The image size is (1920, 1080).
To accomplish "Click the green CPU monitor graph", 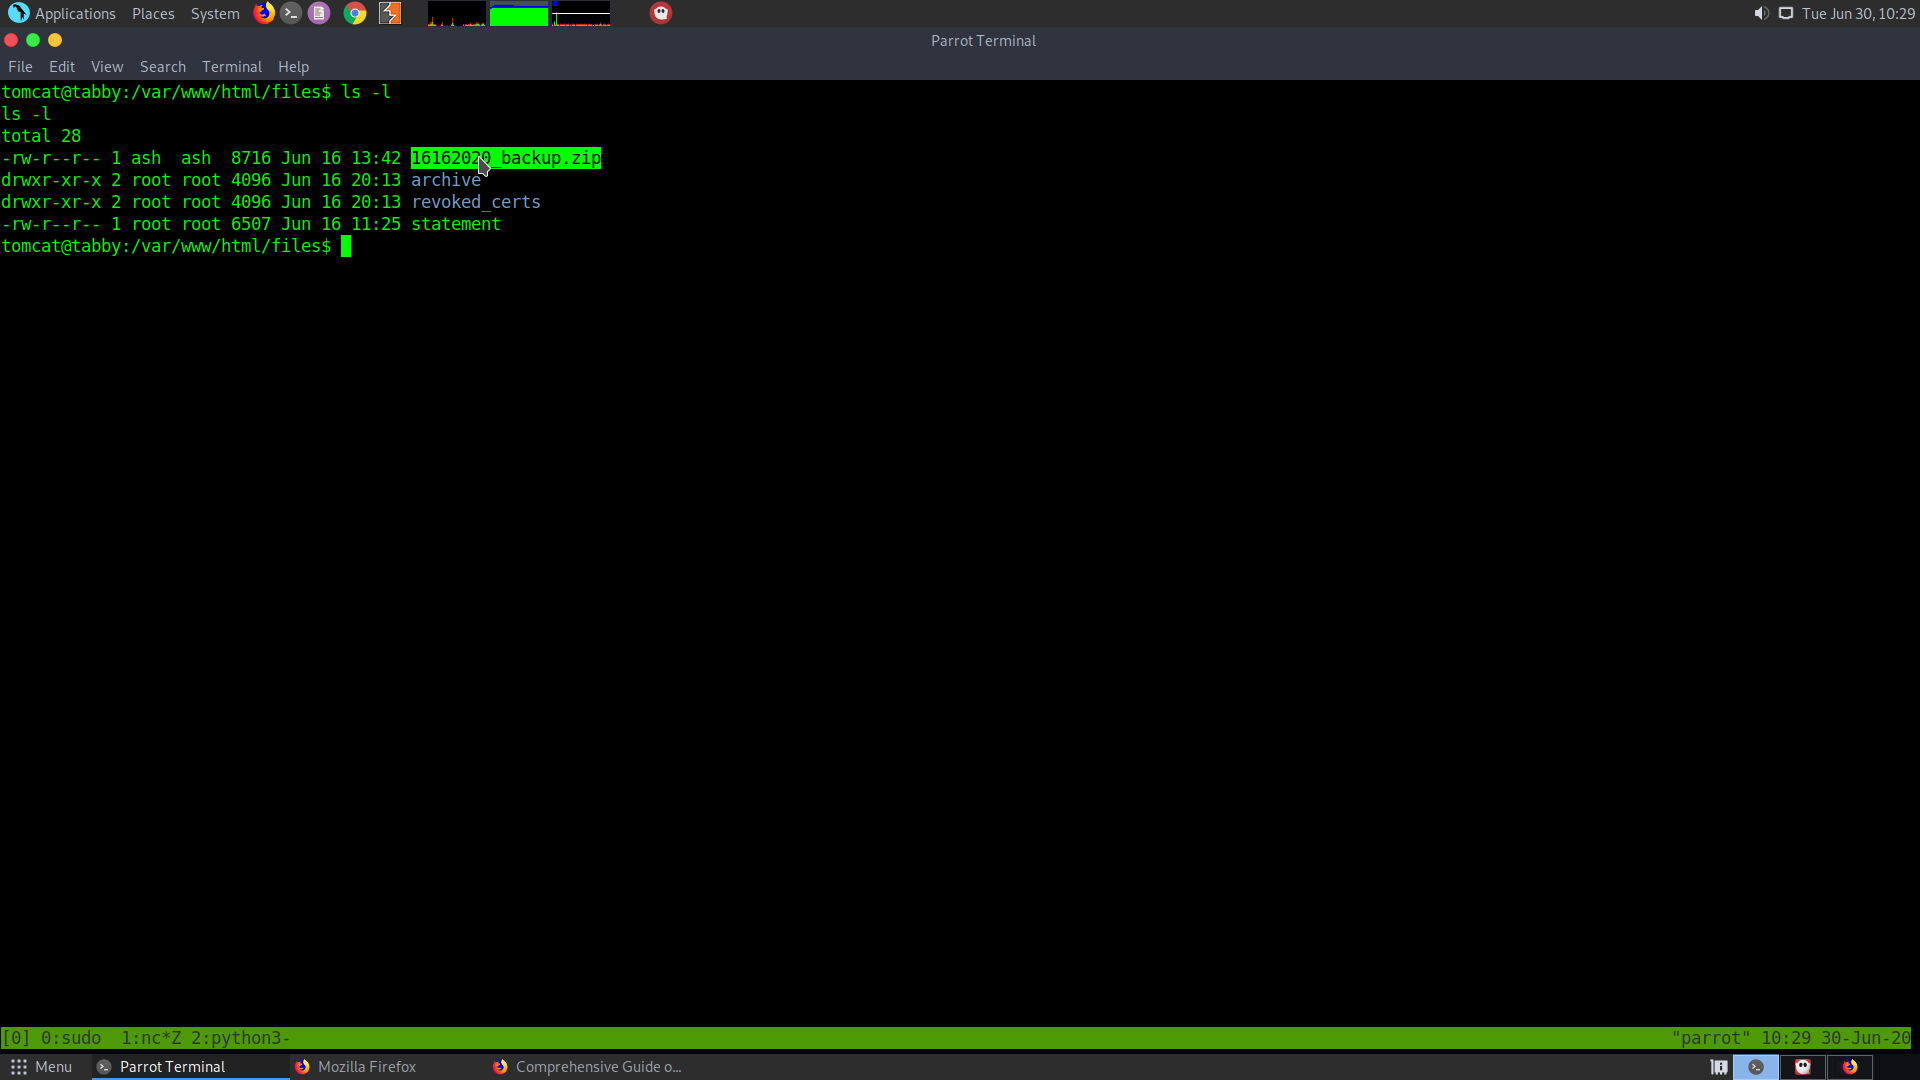I will (x=518, y=14).
